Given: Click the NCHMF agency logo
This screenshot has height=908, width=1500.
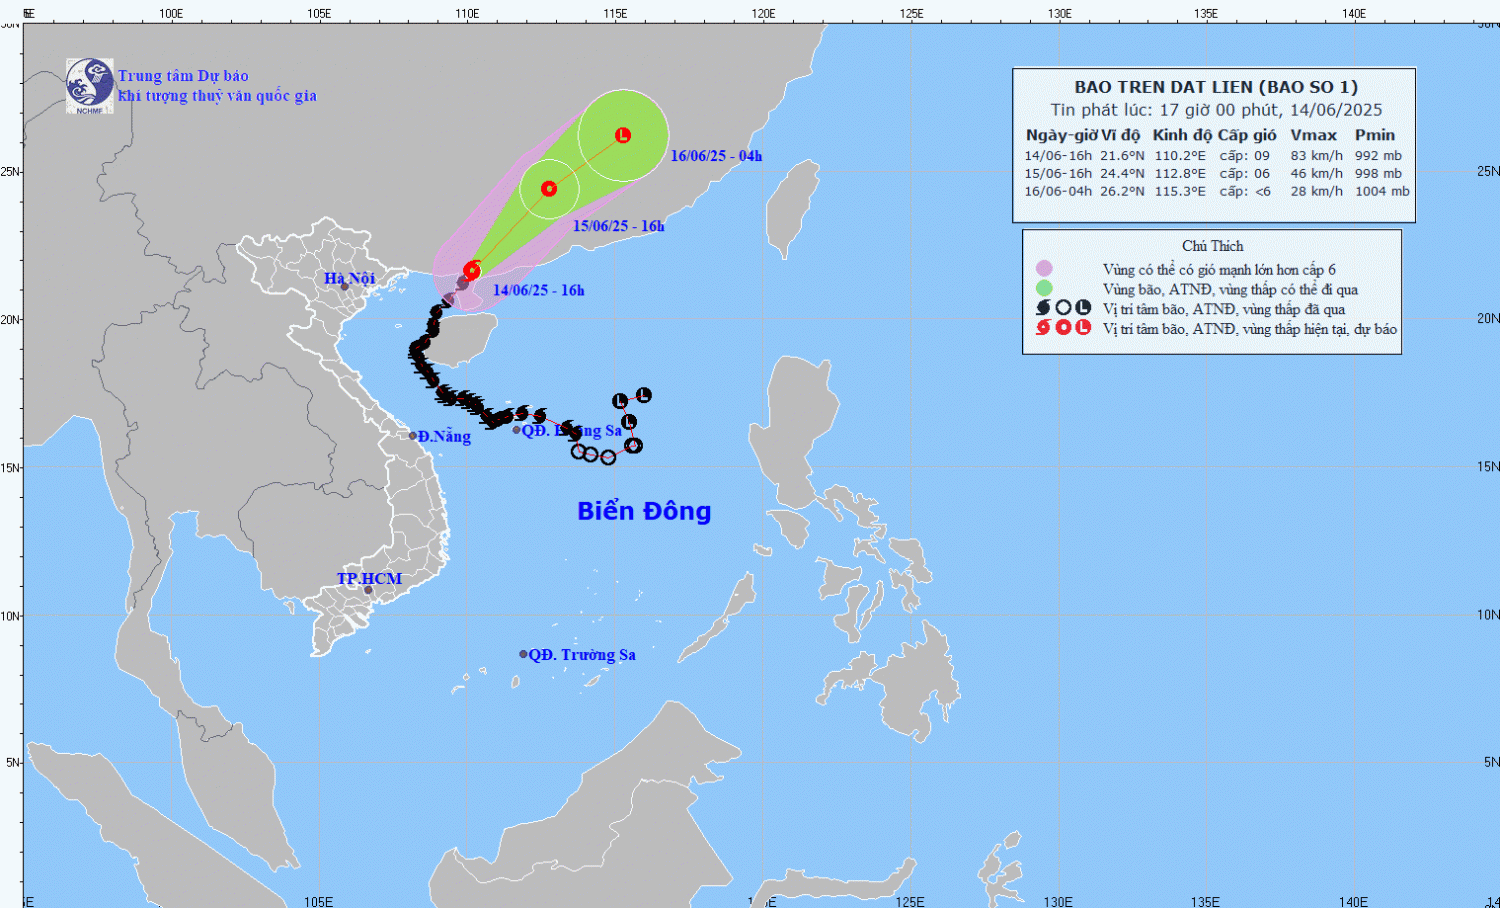Looking at the screenshot, I should point(89,85).
